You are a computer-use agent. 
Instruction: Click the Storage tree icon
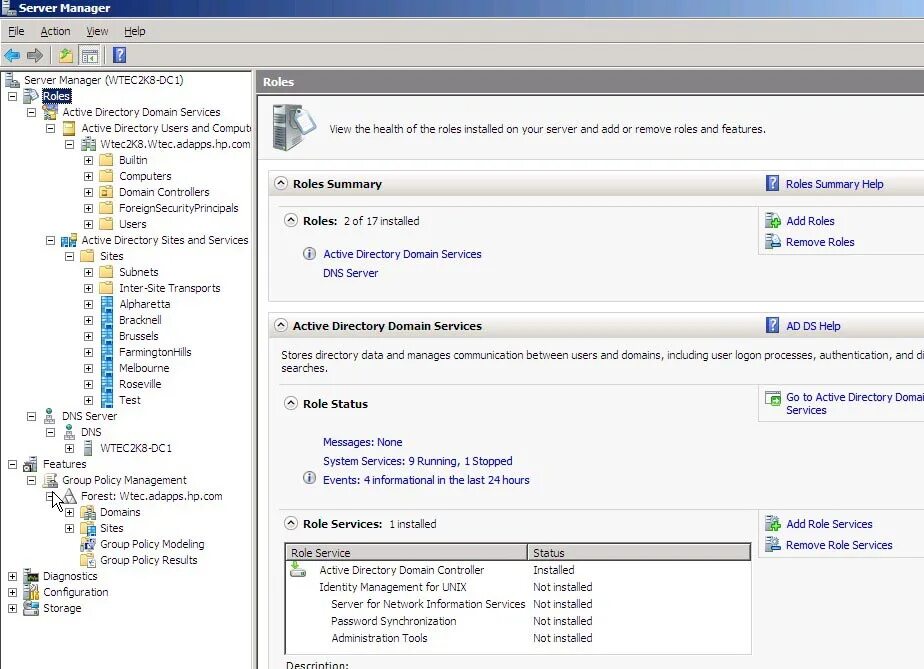coord(31,608)
